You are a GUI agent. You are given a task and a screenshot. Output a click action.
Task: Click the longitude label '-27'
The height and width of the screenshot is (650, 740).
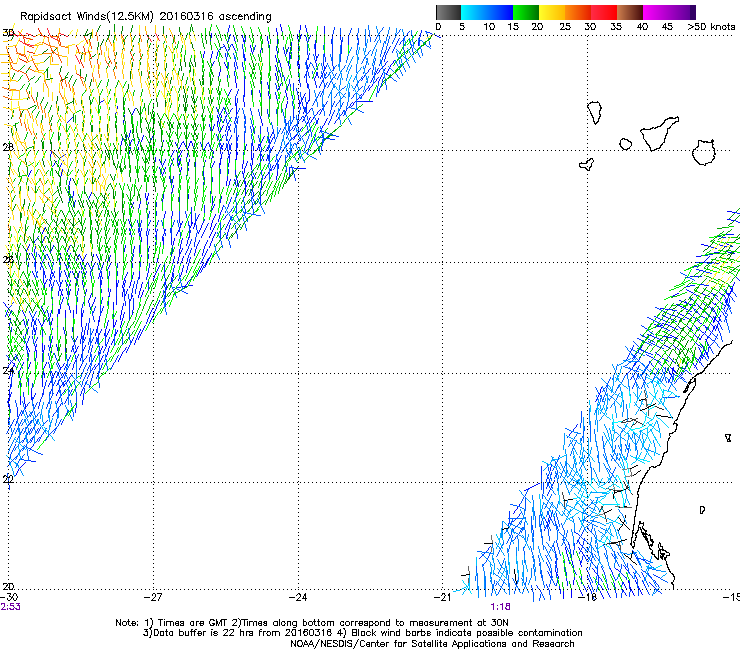(153, 597)
